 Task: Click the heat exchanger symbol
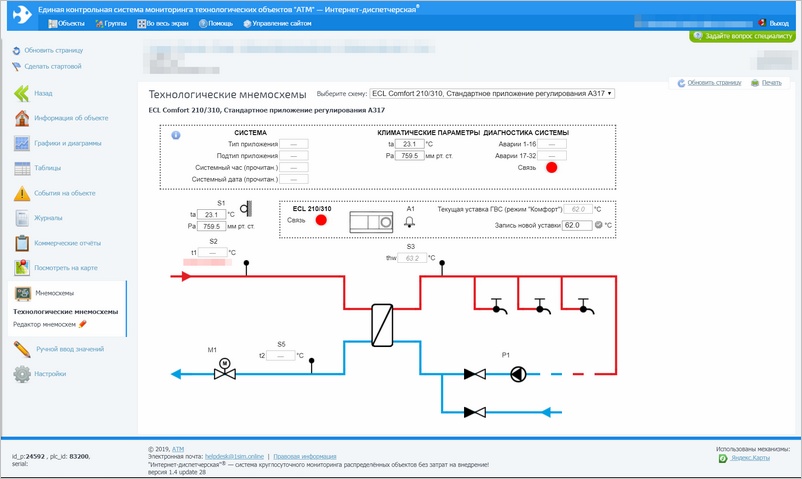[382, 325]
